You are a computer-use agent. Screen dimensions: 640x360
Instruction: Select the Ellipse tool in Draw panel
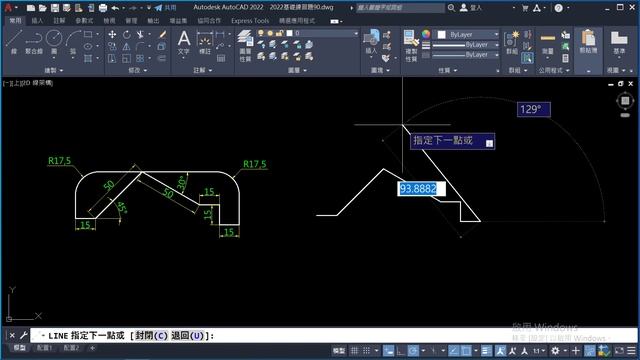pos(88,47)
